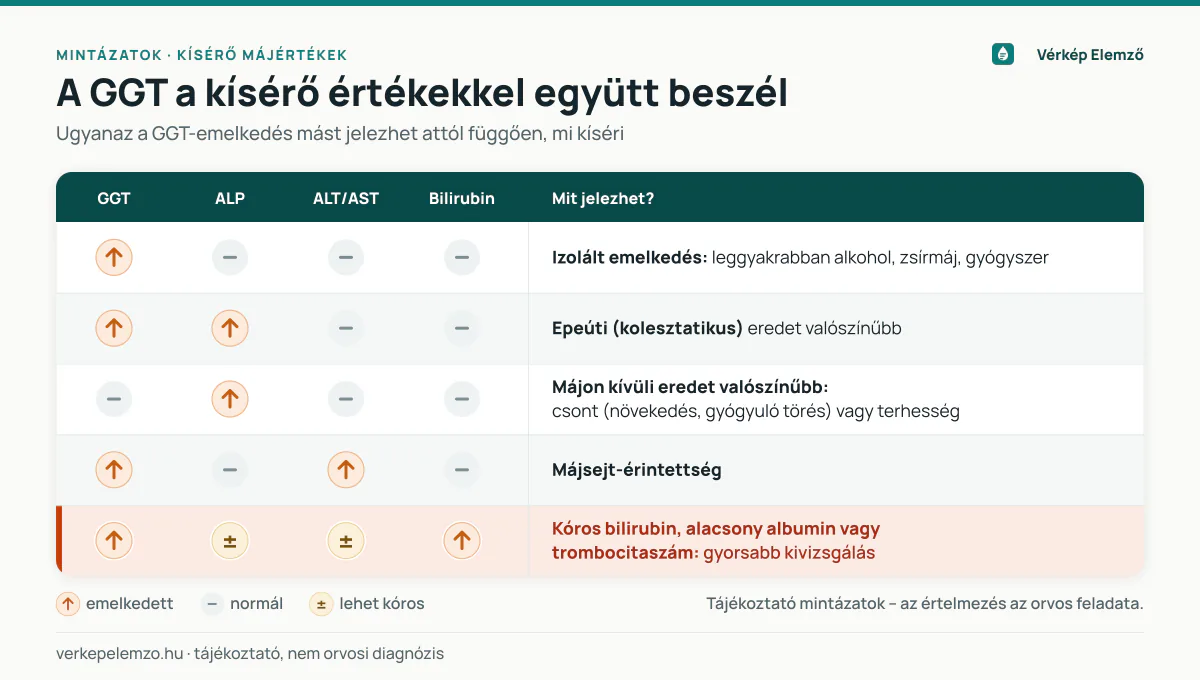Click the ALT/AST normal dash in the Izolált emelkedés row
The width and height of the screenshot is (1200, 680).
pos(346,258)
